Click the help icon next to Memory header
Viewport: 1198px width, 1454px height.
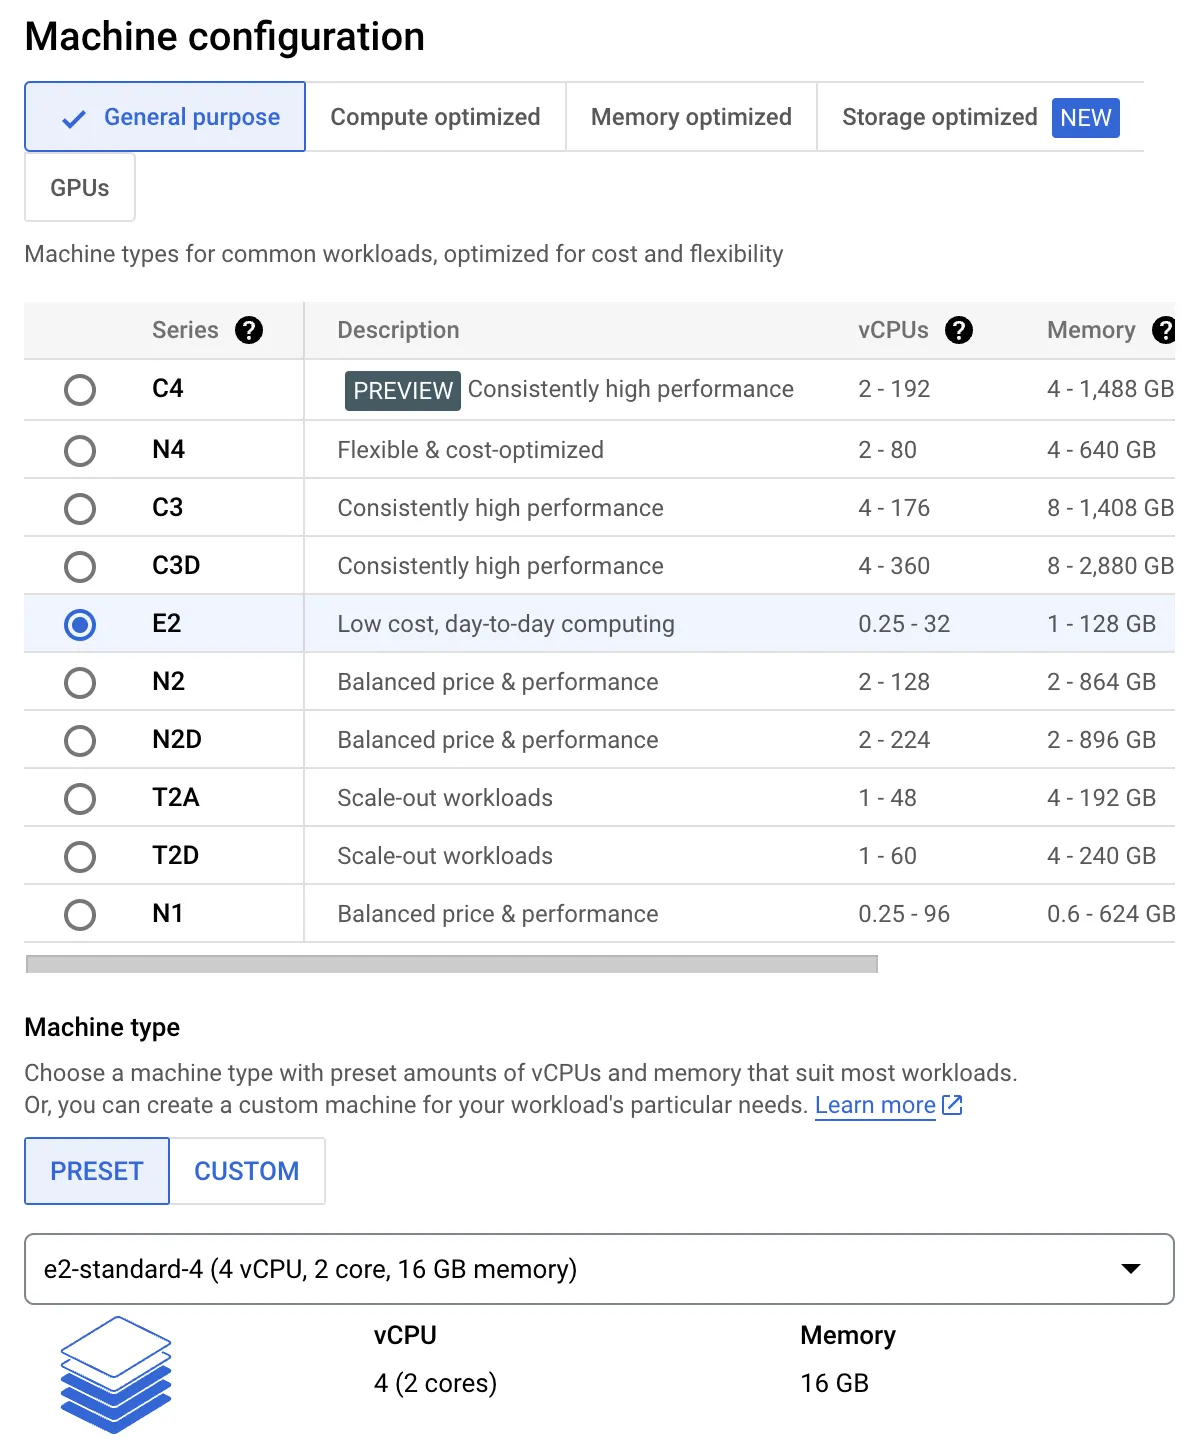coord(1164,330)
